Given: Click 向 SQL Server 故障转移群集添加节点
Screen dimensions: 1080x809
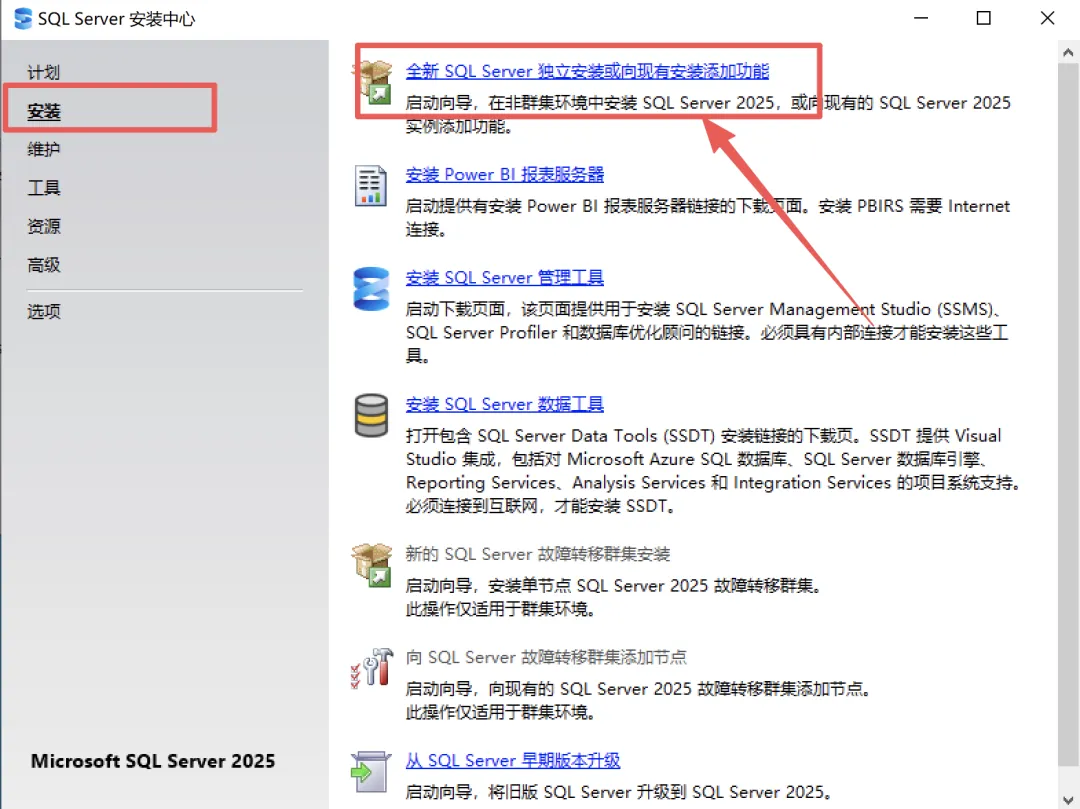Looking at the screenshot, I should click(546, 657).
